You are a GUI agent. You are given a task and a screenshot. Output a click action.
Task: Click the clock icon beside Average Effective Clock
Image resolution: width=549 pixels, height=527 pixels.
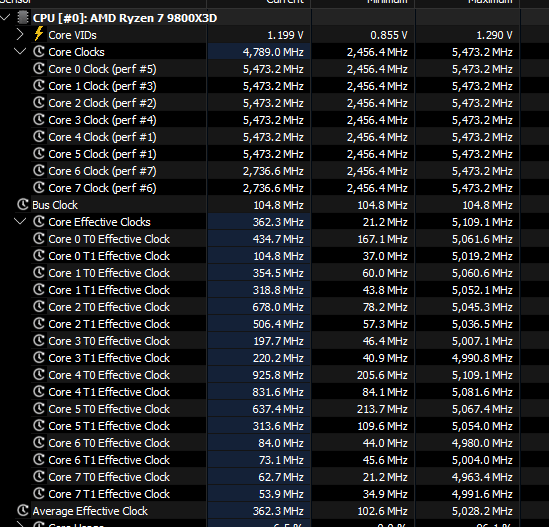(23, 511)
